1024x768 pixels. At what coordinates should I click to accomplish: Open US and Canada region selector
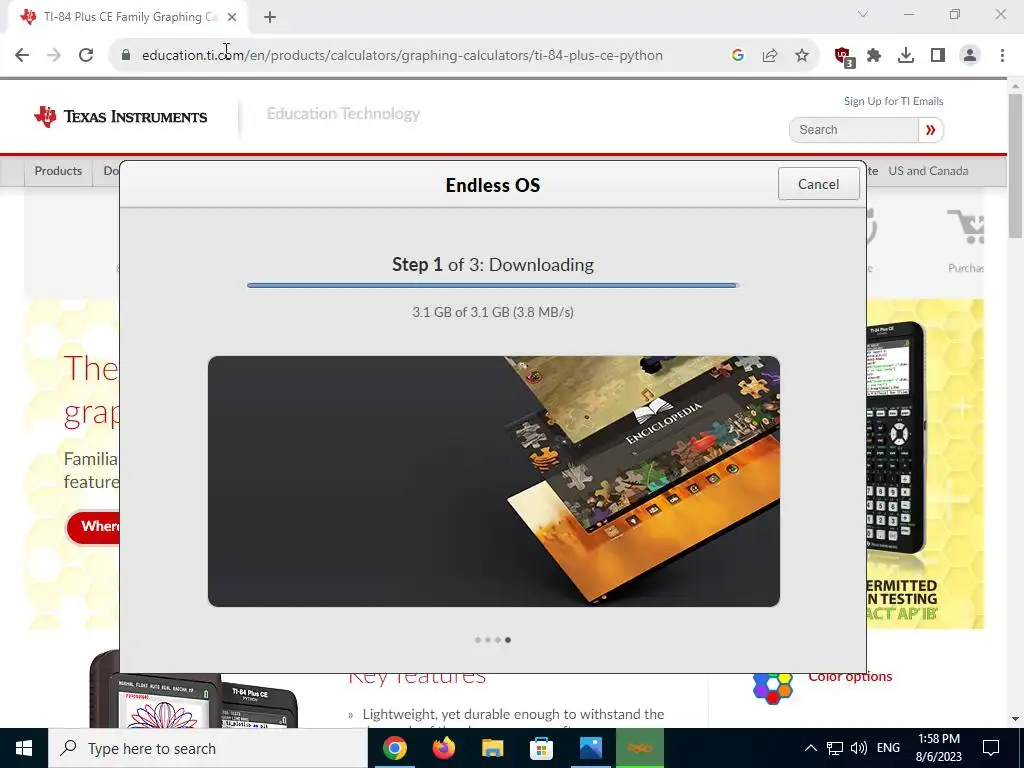[x=928, y=171]
